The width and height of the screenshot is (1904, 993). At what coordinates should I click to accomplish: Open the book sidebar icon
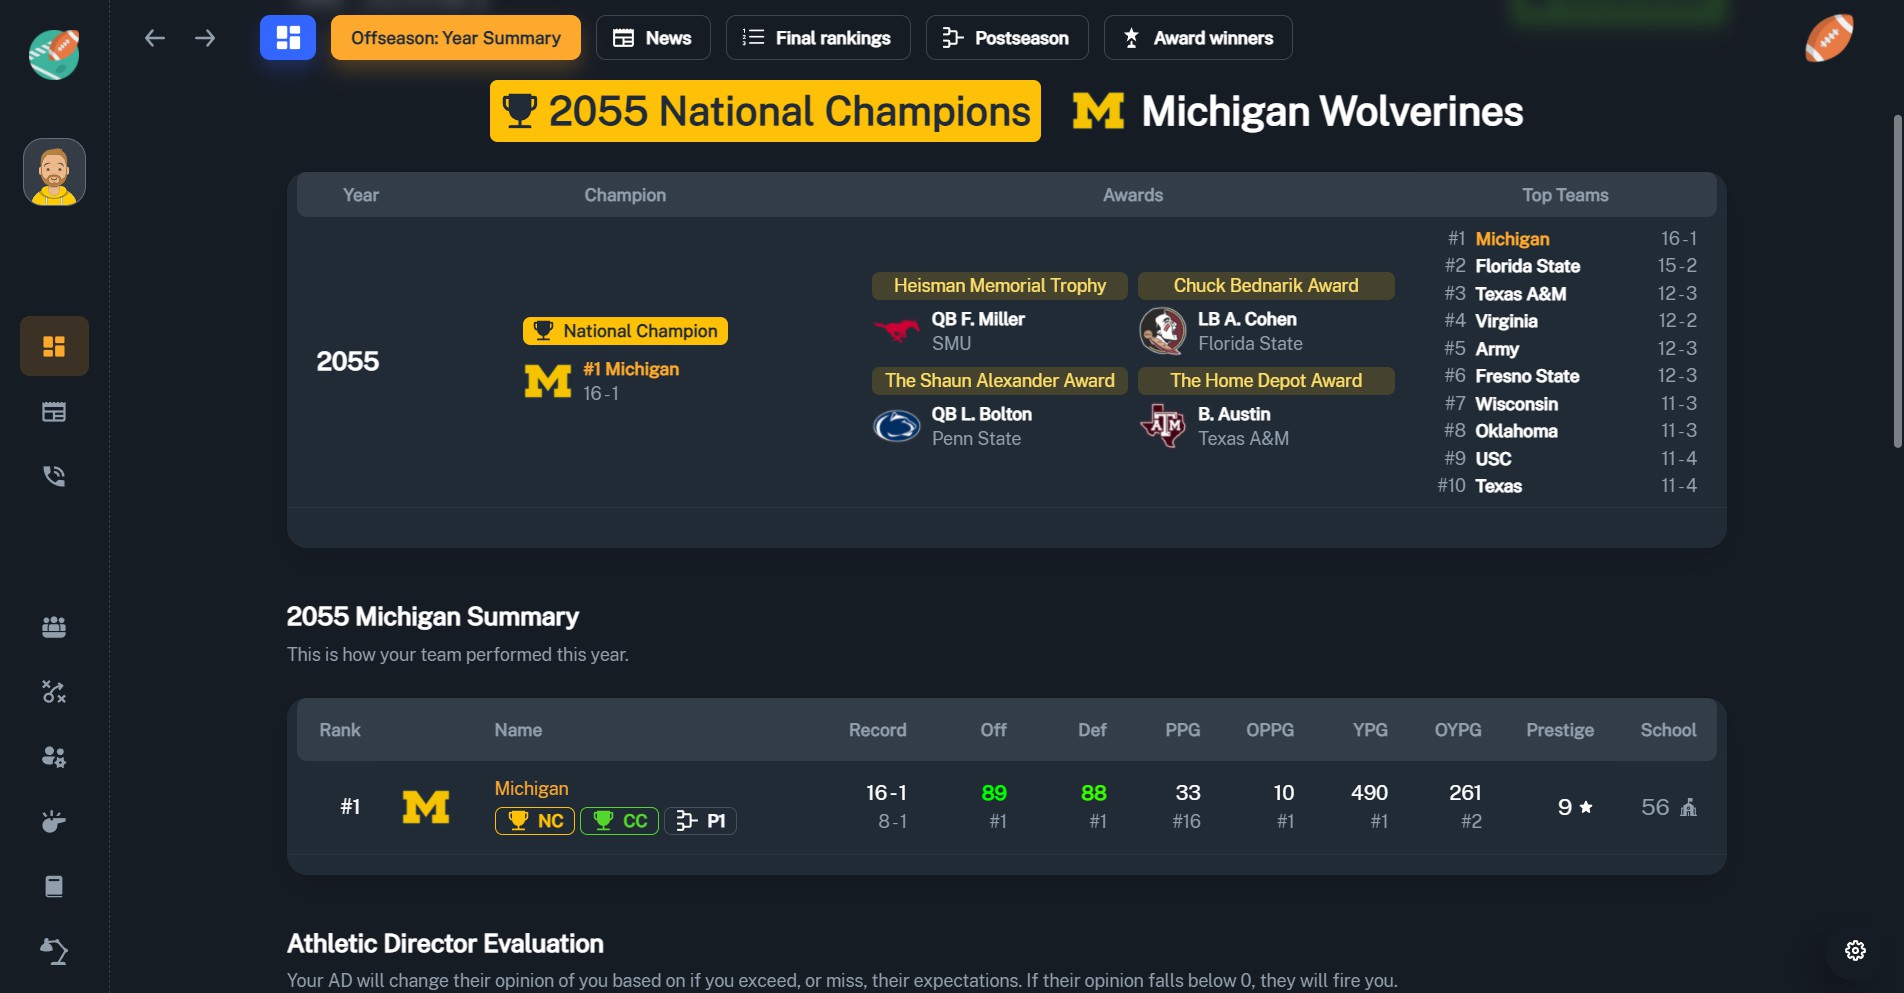54,887
